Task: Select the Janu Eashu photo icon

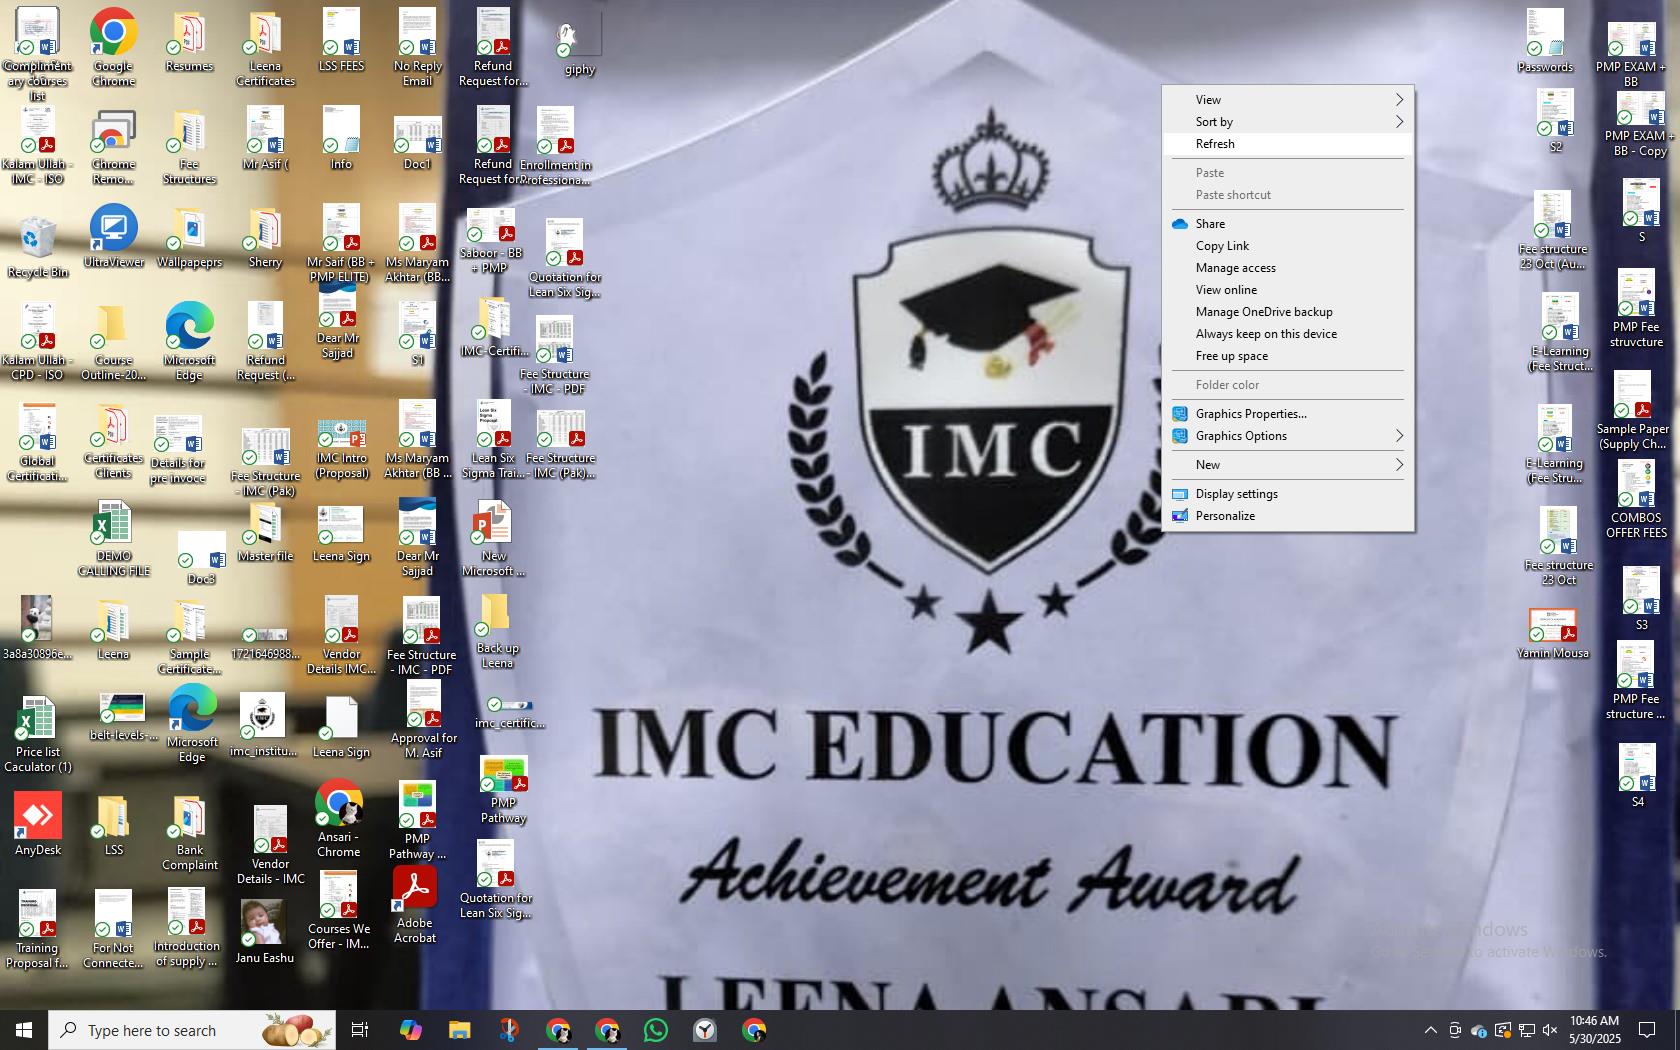Action: point(264,932)
